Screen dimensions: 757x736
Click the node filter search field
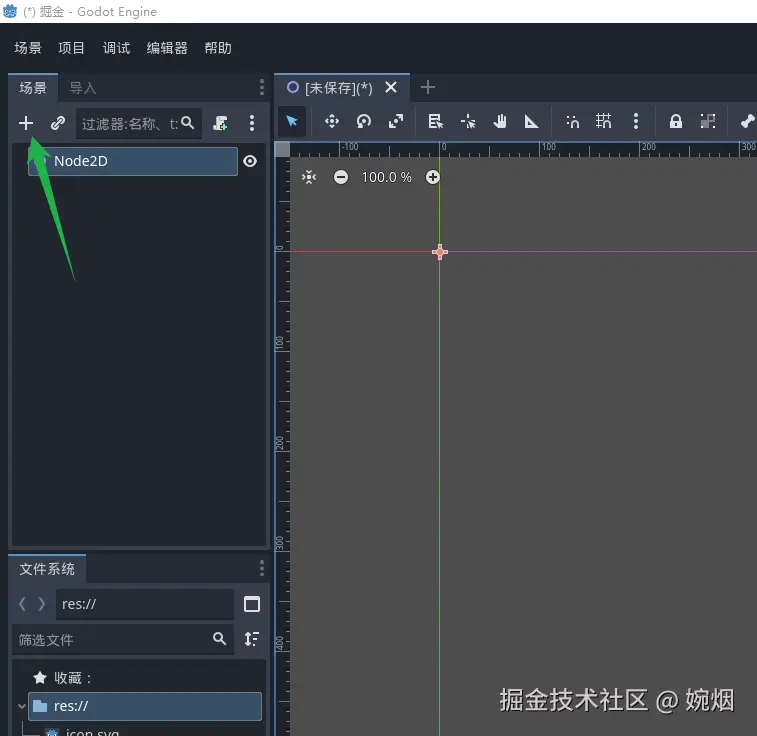[139, 124]
